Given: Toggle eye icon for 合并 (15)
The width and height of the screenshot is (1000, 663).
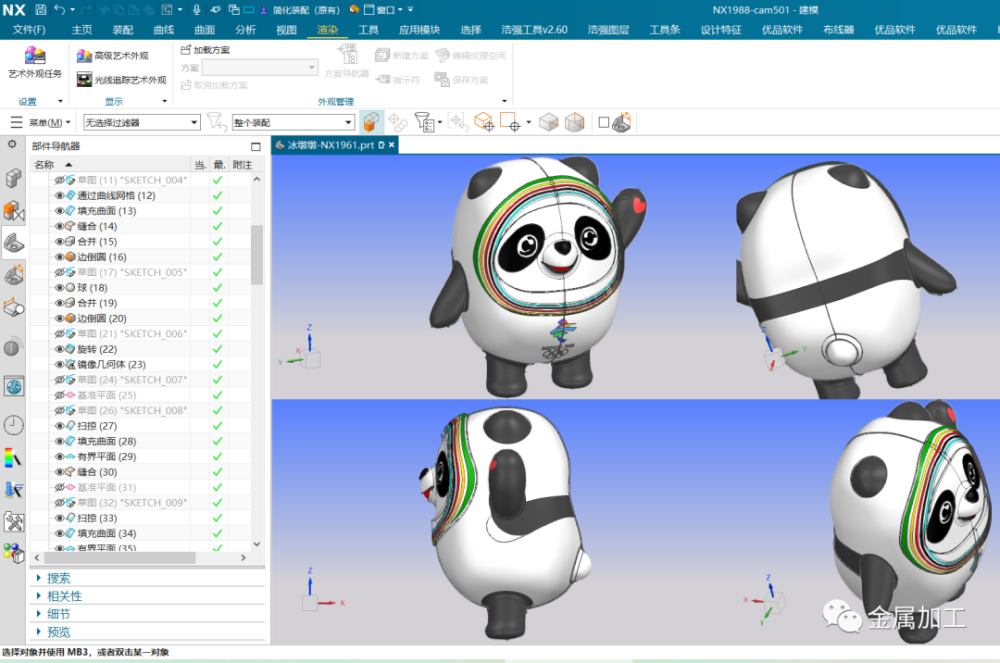Looking at the screenshot, I should click(59, 242).
